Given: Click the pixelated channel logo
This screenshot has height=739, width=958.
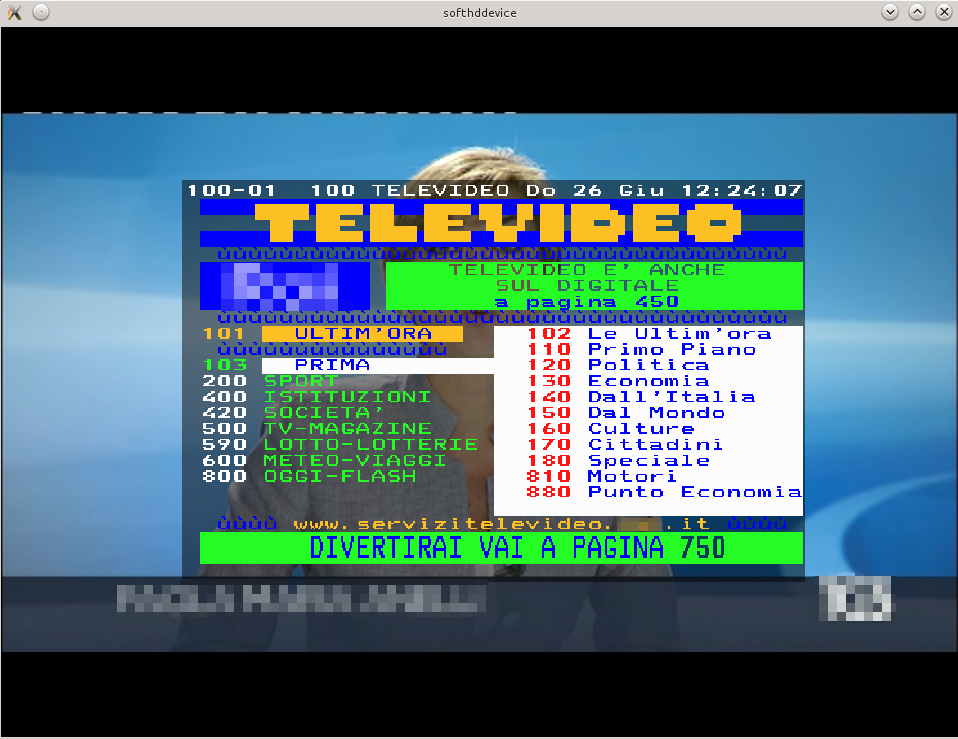Looking at the screenshot, I should [x=855, y=598].
